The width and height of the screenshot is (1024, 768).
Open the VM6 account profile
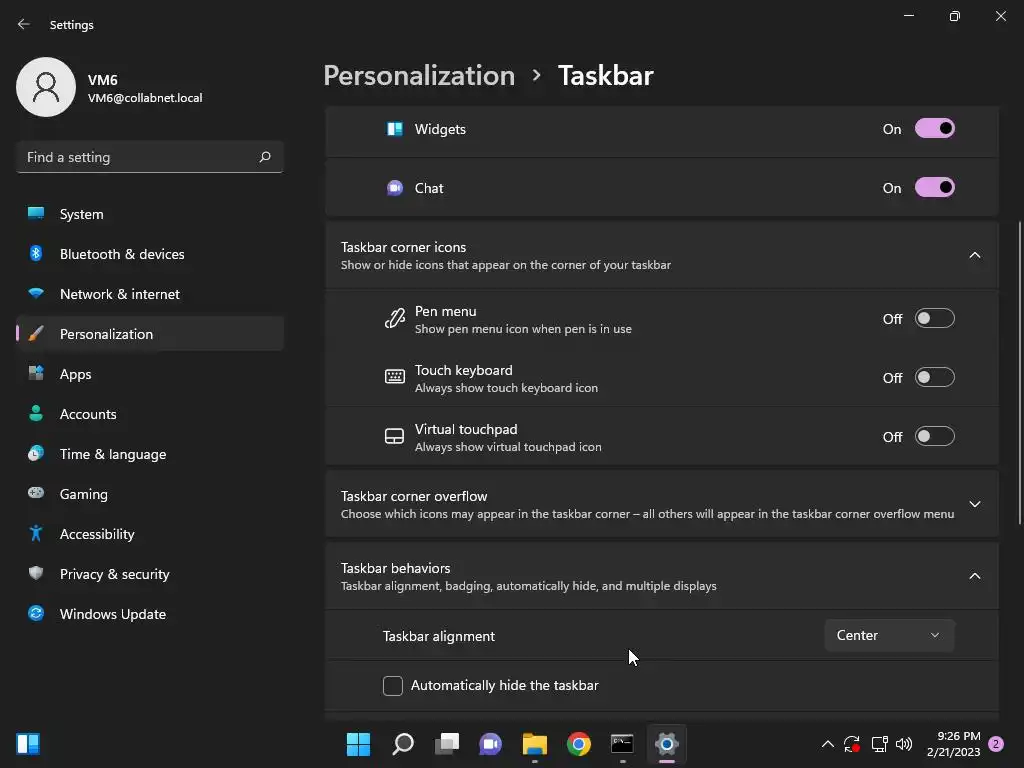(110, 88)
